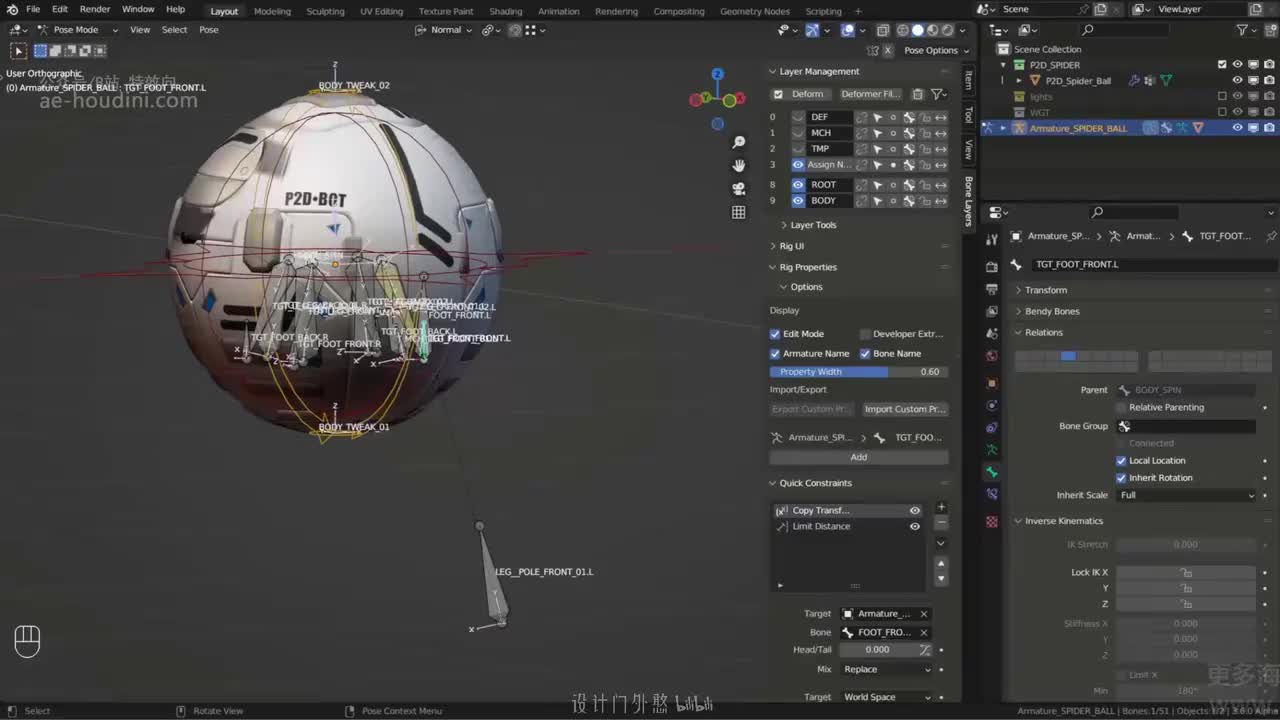Image resolution: width=1280 pixels, height=720 pixels.
Task: Uncheck the Edit Mode checkbox
Action: pyautogui.click(x=775, y=334)
